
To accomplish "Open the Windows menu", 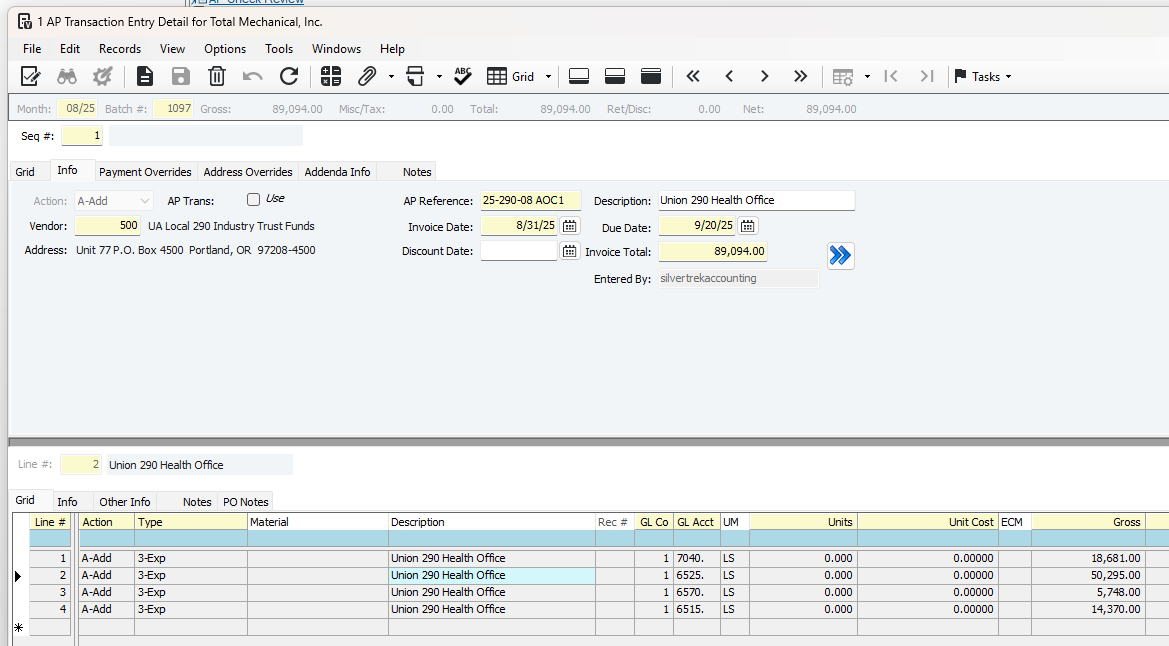I will [x=336, y=48].
